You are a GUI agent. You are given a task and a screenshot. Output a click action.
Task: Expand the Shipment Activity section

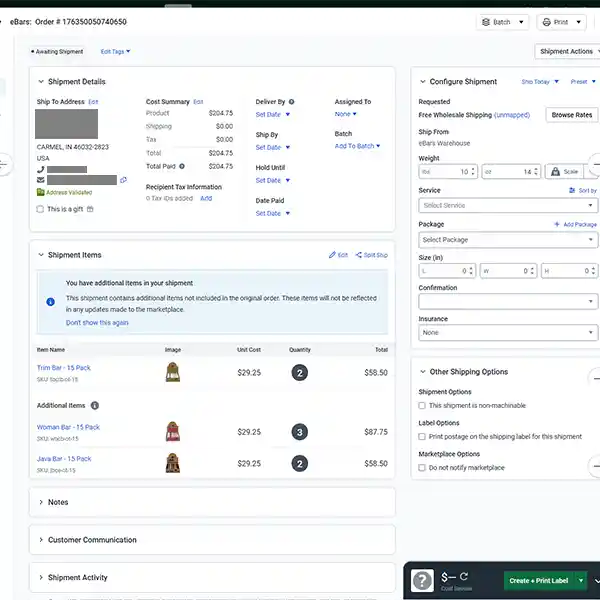pyautogui.click(x=41, y=577)
